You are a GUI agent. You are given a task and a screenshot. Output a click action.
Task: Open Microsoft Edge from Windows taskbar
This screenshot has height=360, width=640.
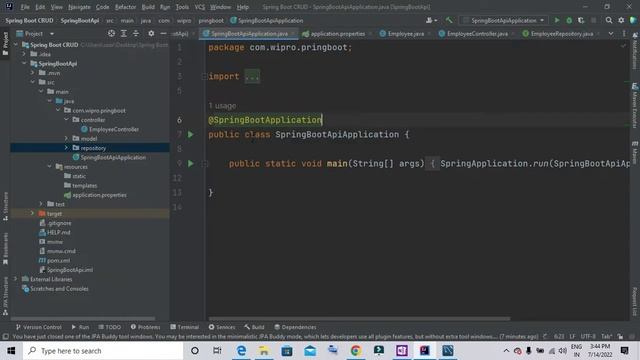[x=241, y=351]
